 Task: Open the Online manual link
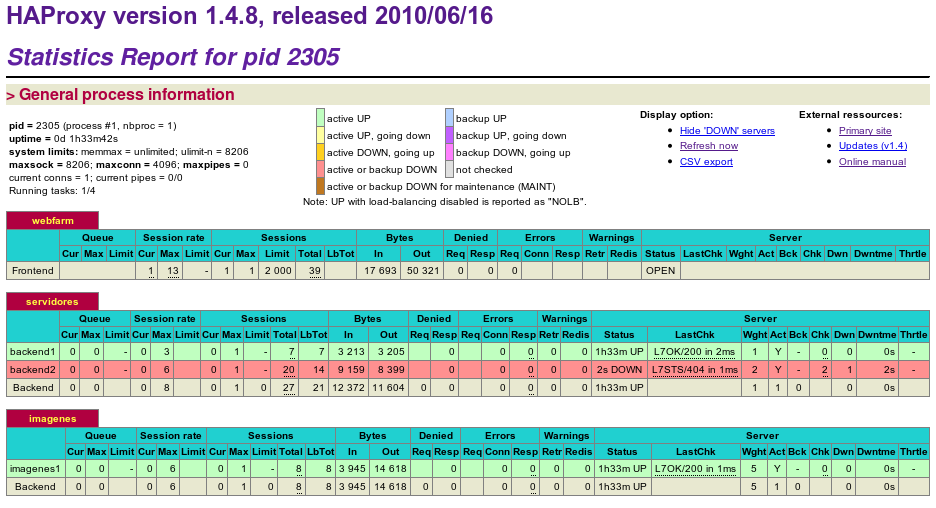click(x=872, y=162)
